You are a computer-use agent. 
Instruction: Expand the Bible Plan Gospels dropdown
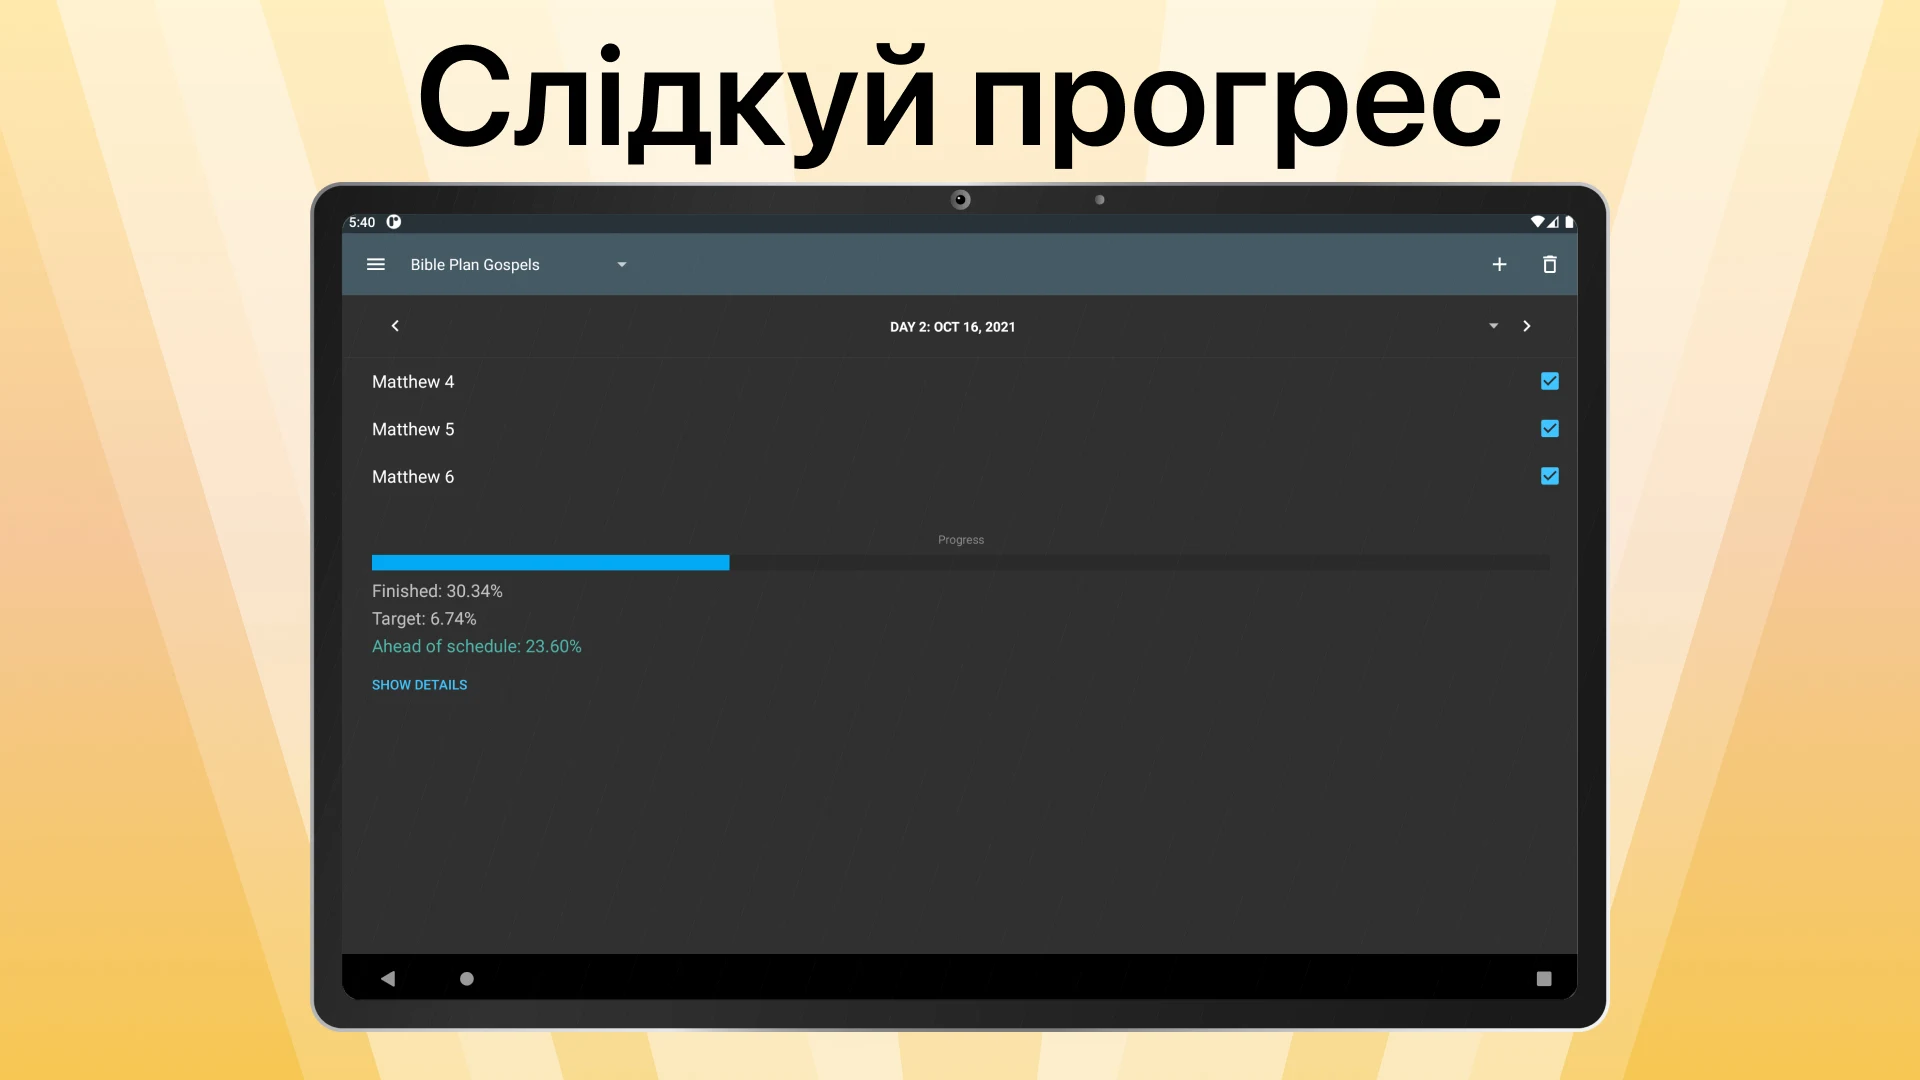point(519,265)
